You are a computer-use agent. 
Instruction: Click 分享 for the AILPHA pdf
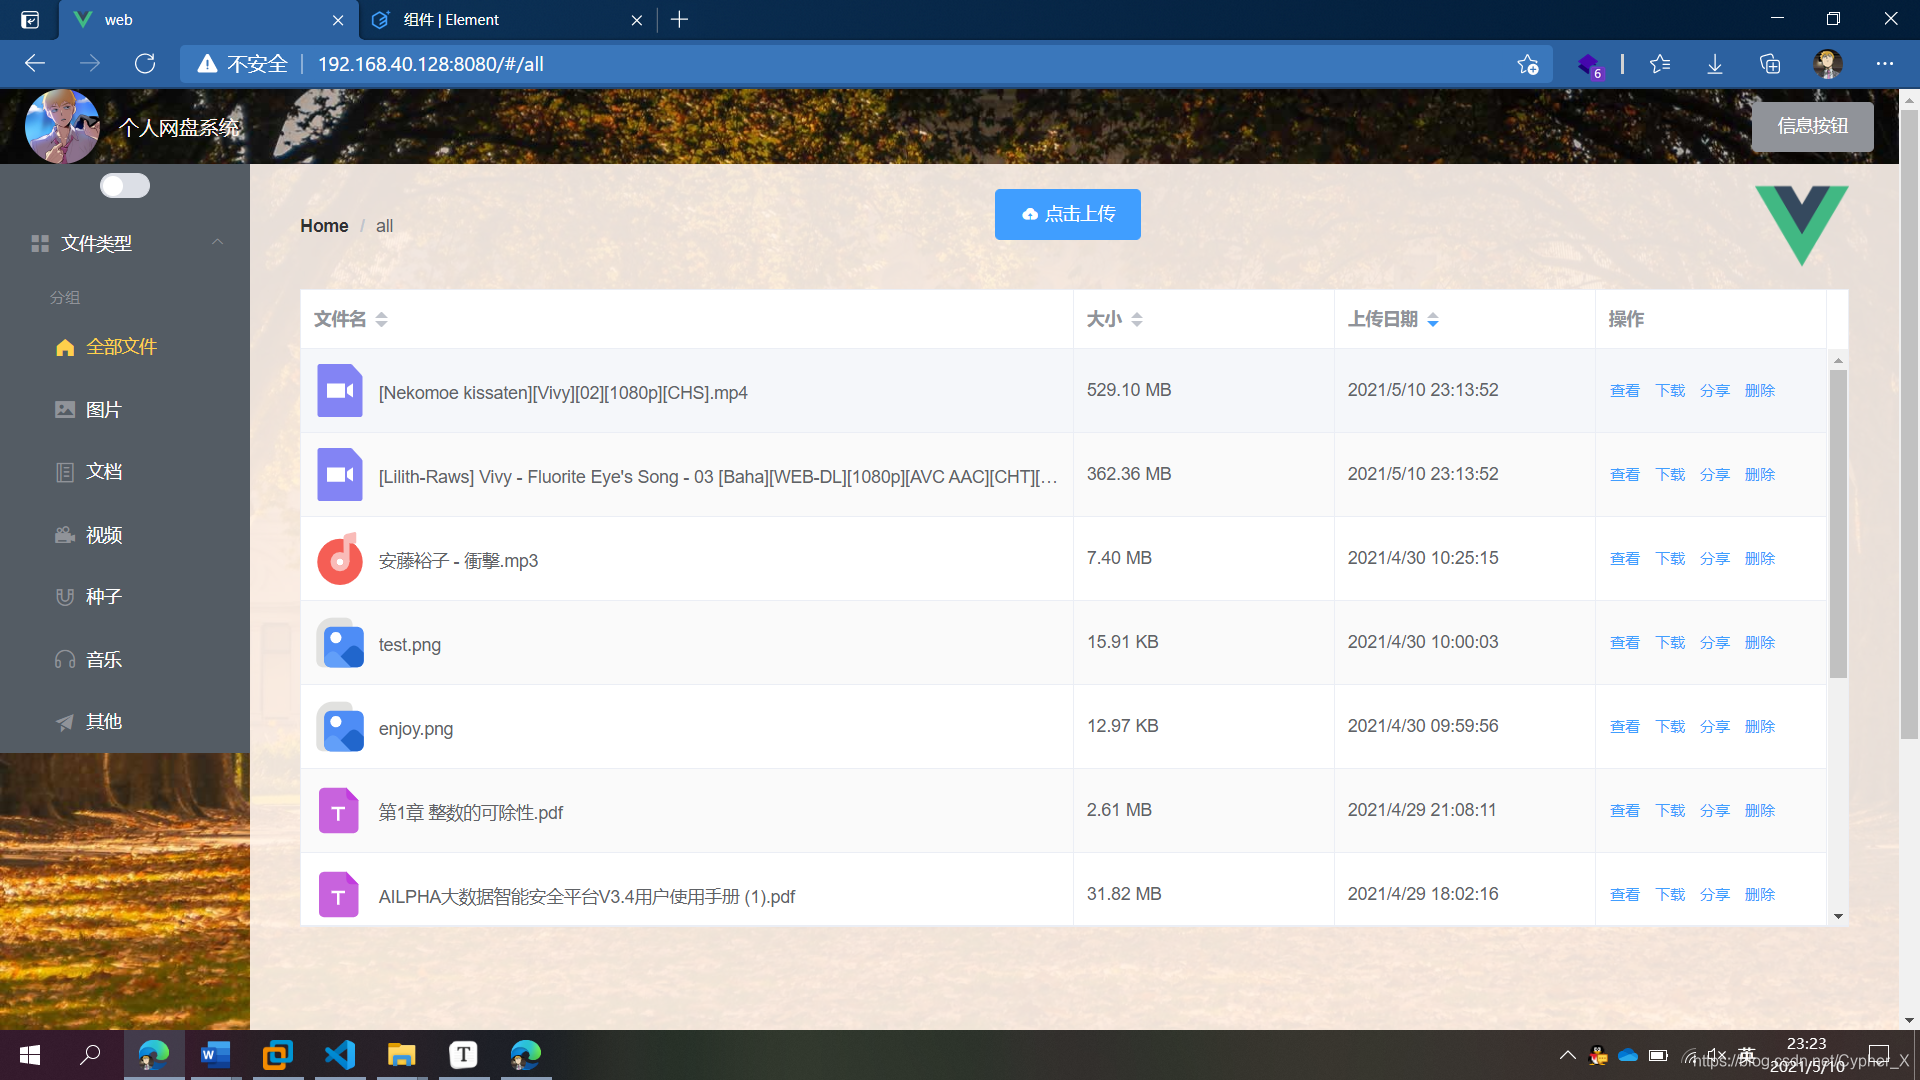pyautogui.click(x=1714, y=895)
